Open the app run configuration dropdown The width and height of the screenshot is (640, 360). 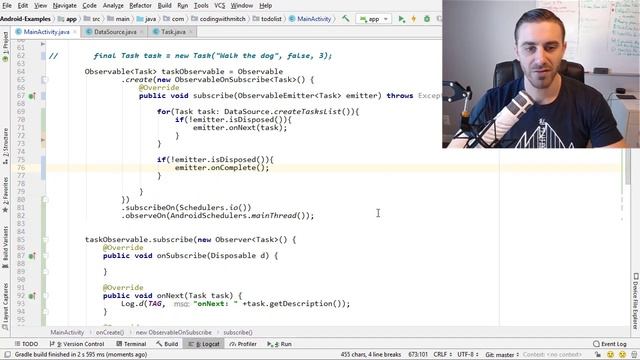[373, 19]
